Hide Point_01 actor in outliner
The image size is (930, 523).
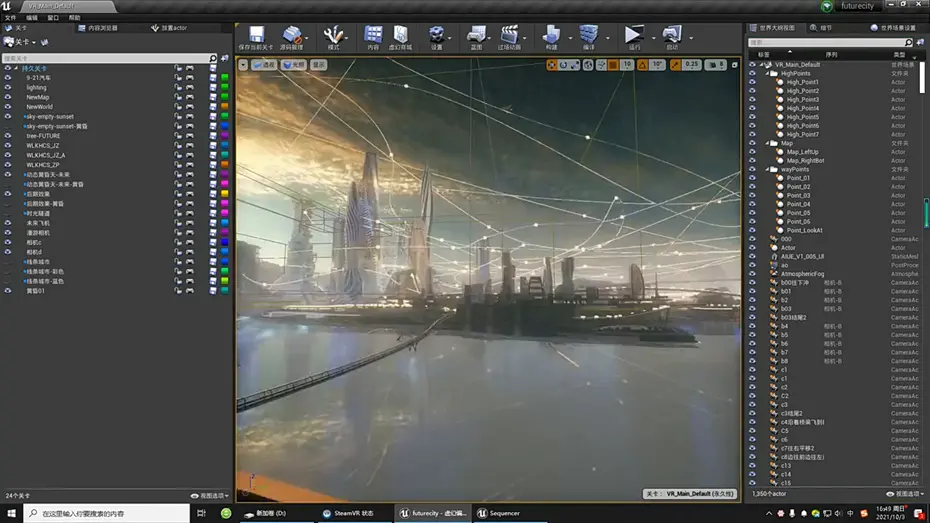pyautogui.click(x=752, y=178)
